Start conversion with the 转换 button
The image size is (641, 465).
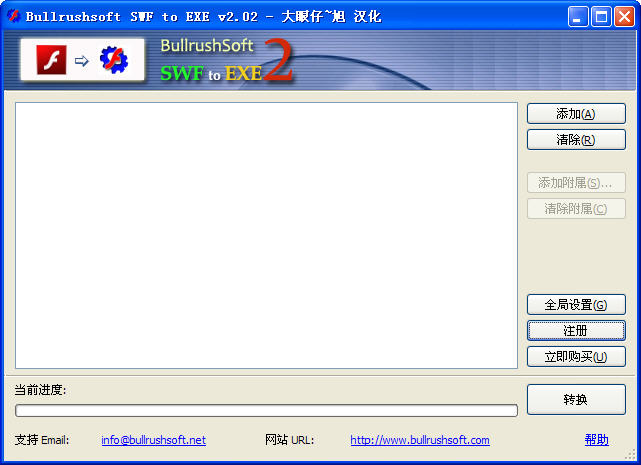tap(576, 399)
